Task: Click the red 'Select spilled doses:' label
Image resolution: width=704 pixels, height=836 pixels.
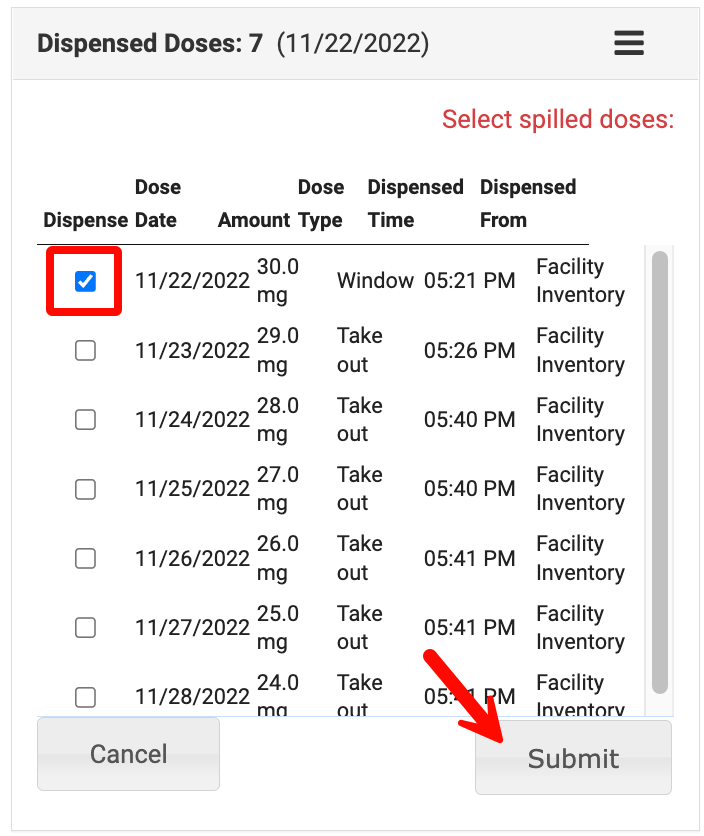Action: (x=559, y=119)
